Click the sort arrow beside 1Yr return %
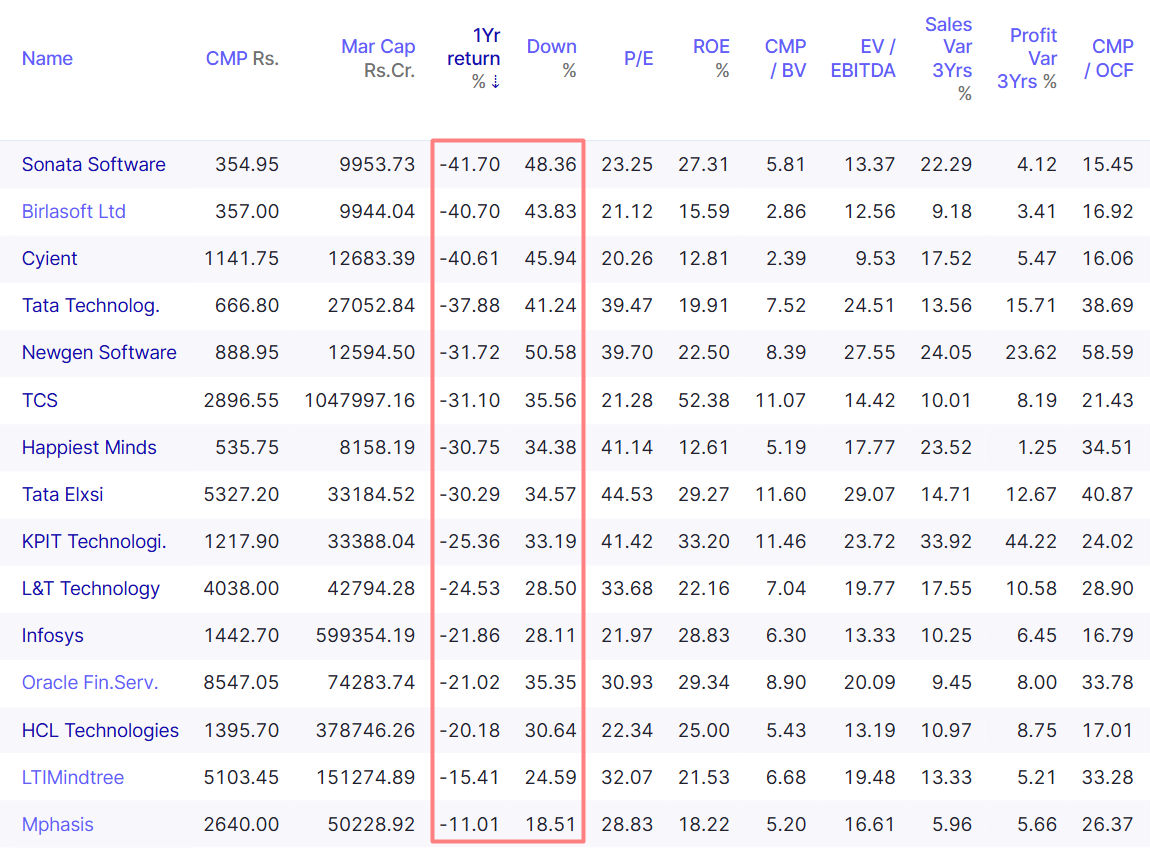Screen dimensions: 1150x855 496,81
